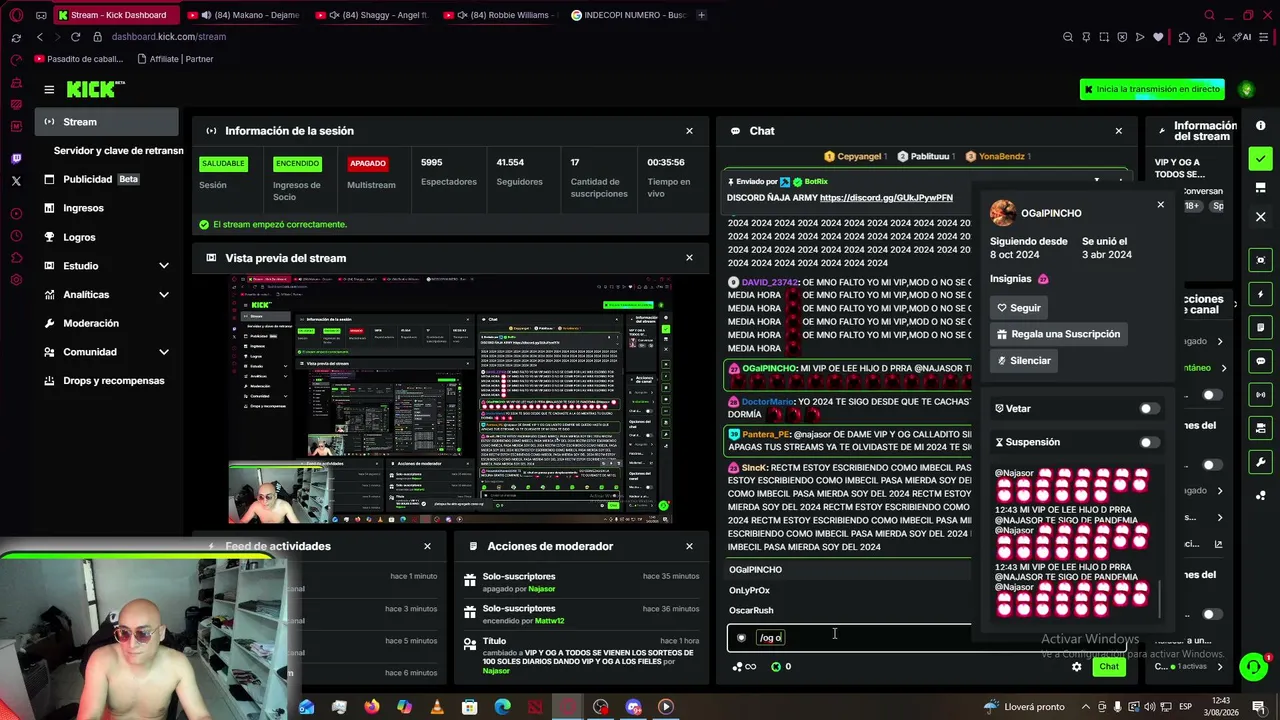Image resolution: width=1280 pixels, height=720 pixels.
Task: Click the X icon in right toolbar
Action: click(1260, 216)
